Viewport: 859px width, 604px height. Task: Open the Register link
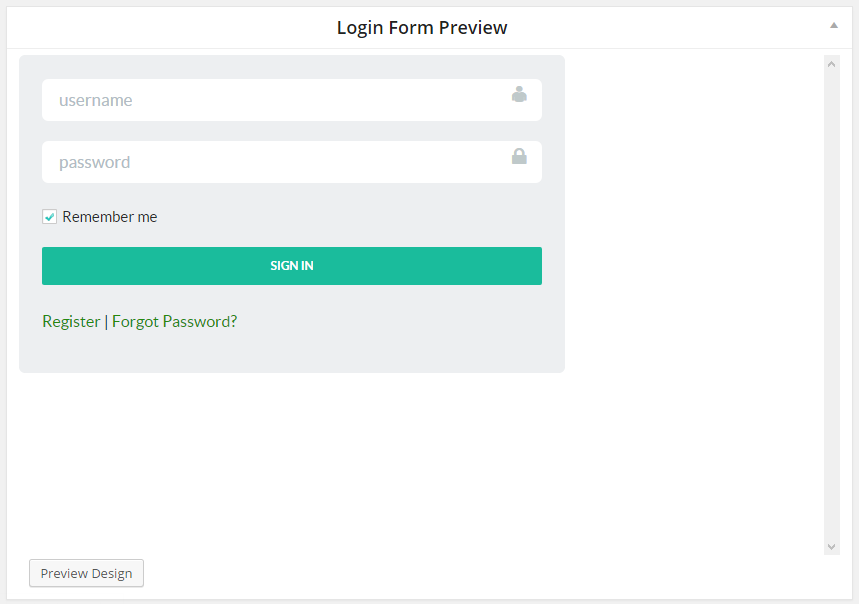[x=71, y=321]
